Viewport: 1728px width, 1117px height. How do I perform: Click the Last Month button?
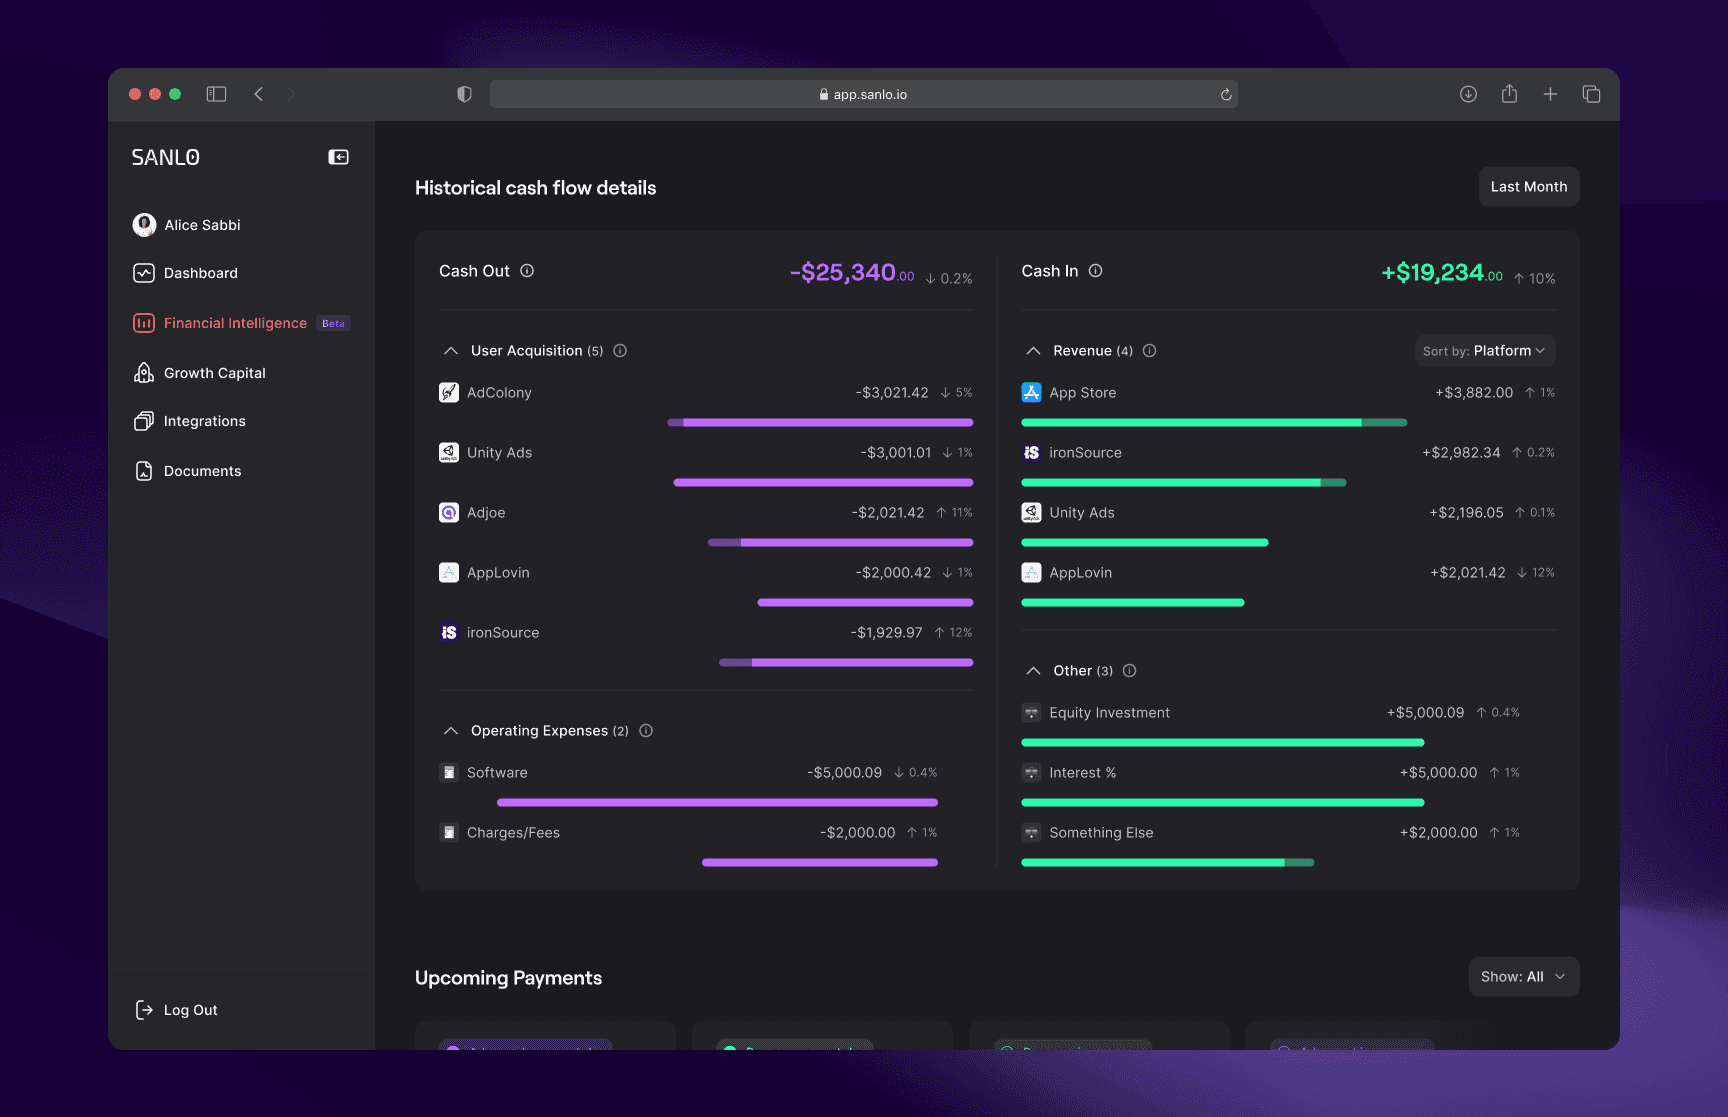point(1529,187)
